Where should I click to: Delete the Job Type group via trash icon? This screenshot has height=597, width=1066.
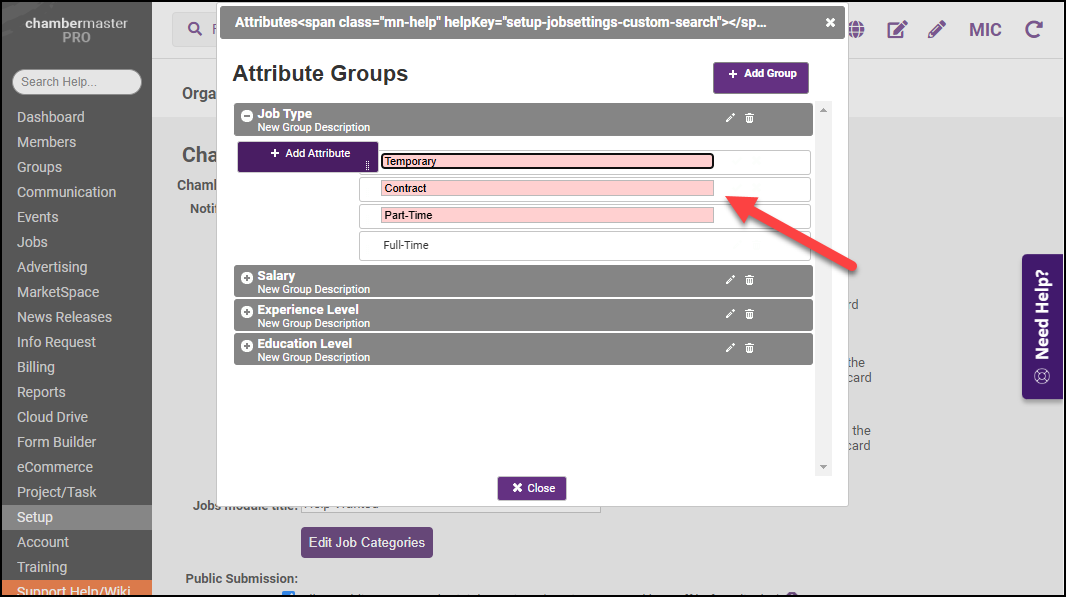(x=750, y=118)
